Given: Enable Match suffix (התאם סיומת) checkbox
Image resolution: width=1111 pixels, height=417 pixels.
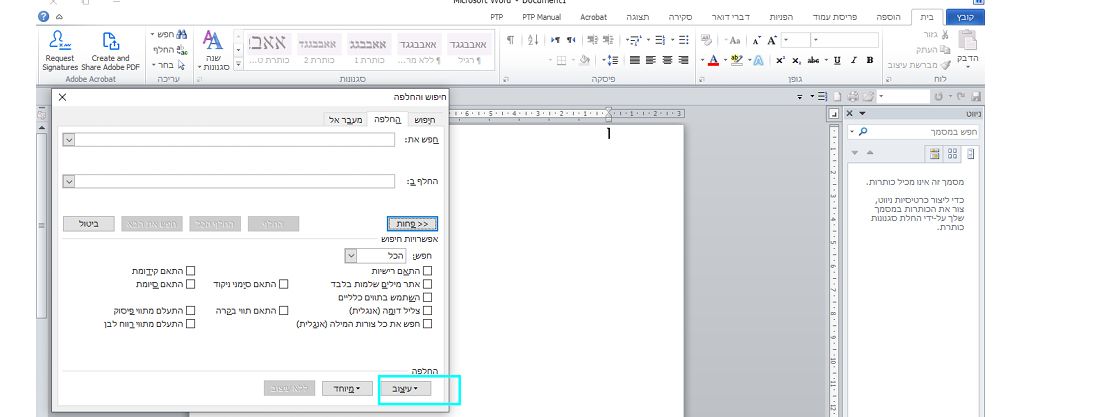Looking at the screenshot, I should 190,284.
